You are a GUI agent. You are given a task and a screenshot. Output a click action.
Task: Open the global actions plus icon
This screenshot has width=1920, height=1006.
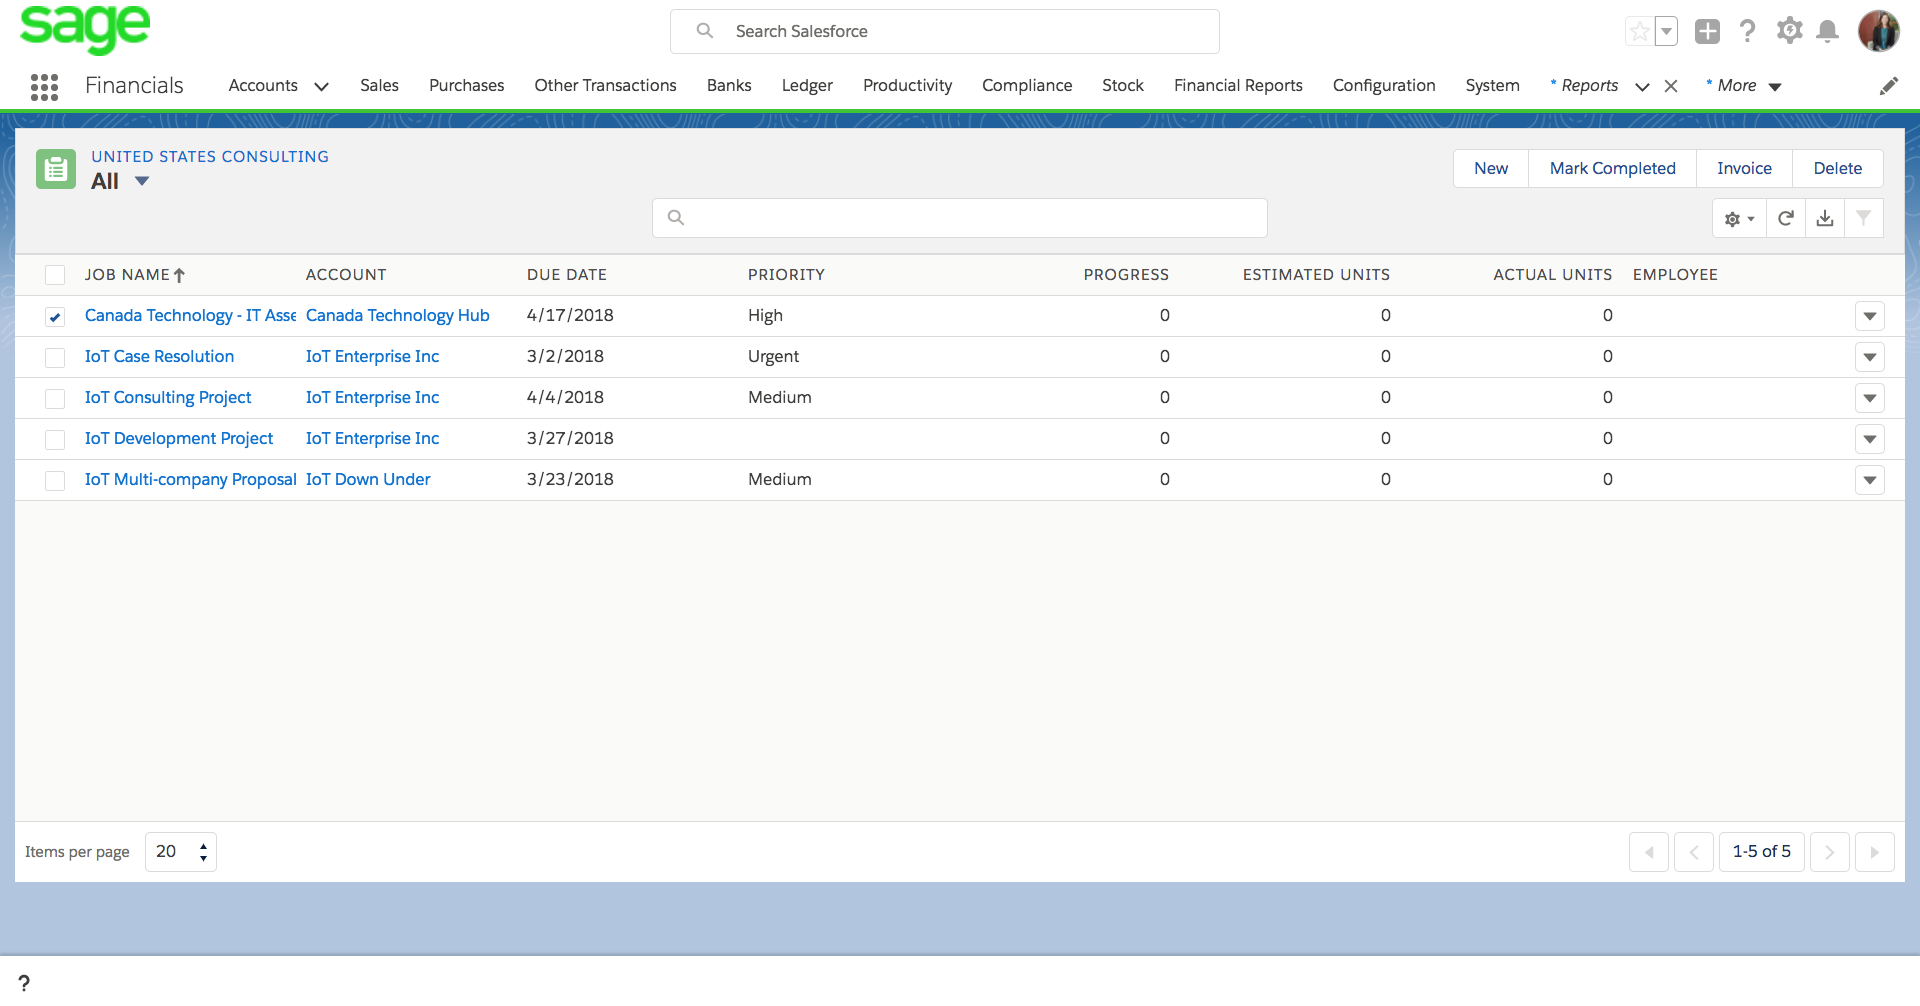1707,31
